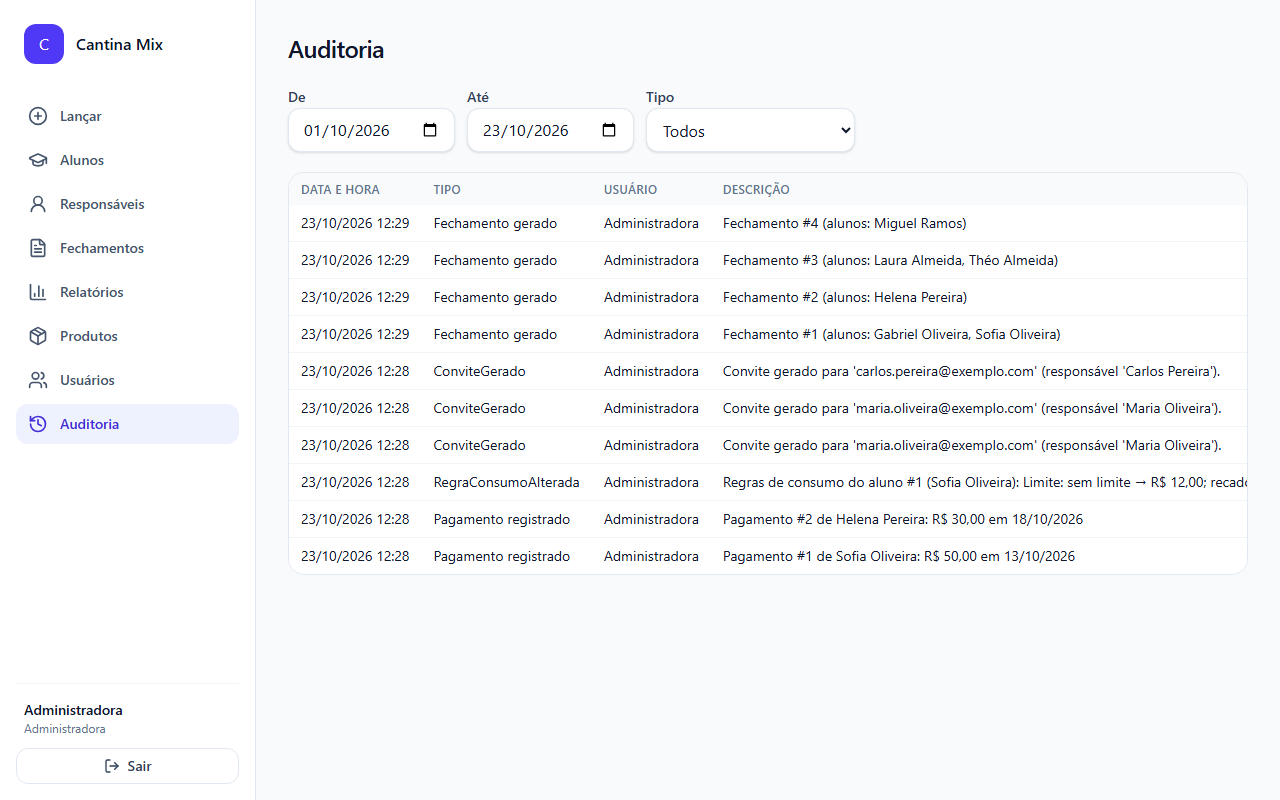Image resolution: width=1280 pixels, height=800 pixels.
Task: Select the Responsáveis sidebar link
Action: [127, 204]
